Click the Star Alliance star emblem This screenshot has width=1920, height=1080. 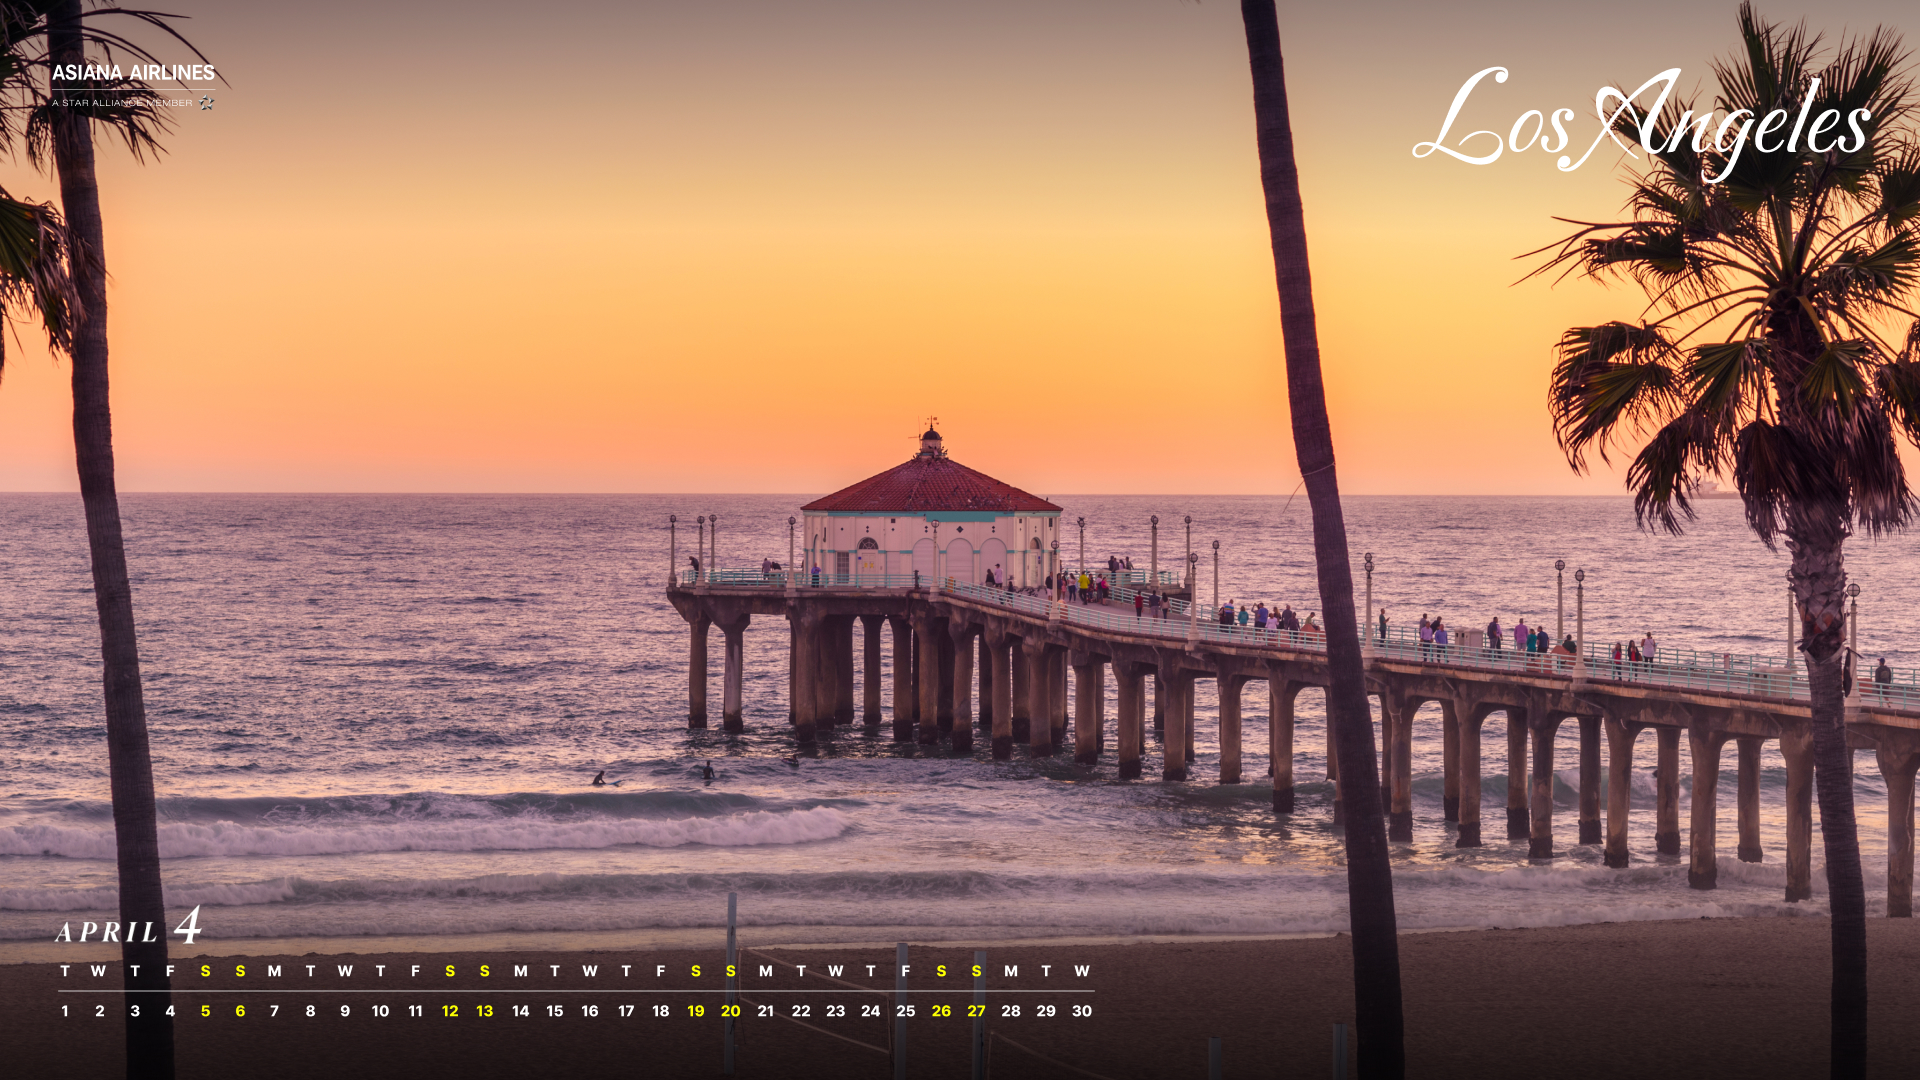206,103
